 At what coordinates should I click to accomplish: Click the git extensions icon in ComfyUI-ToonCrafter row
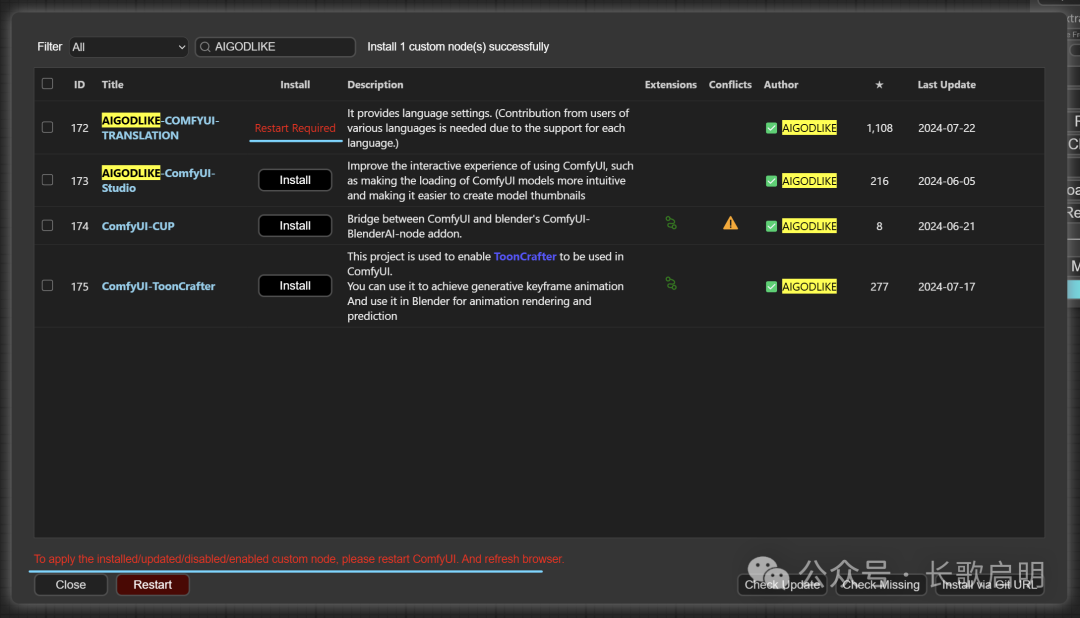click(x=671, y=283)
